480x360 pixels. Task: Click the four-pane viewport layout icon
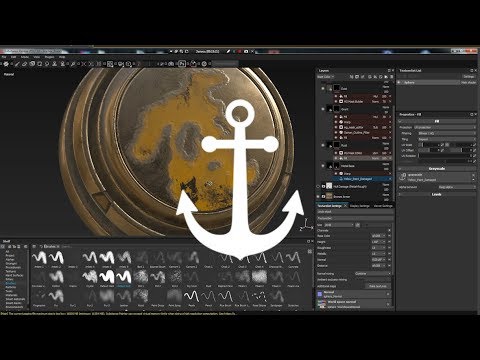[110, 64]
